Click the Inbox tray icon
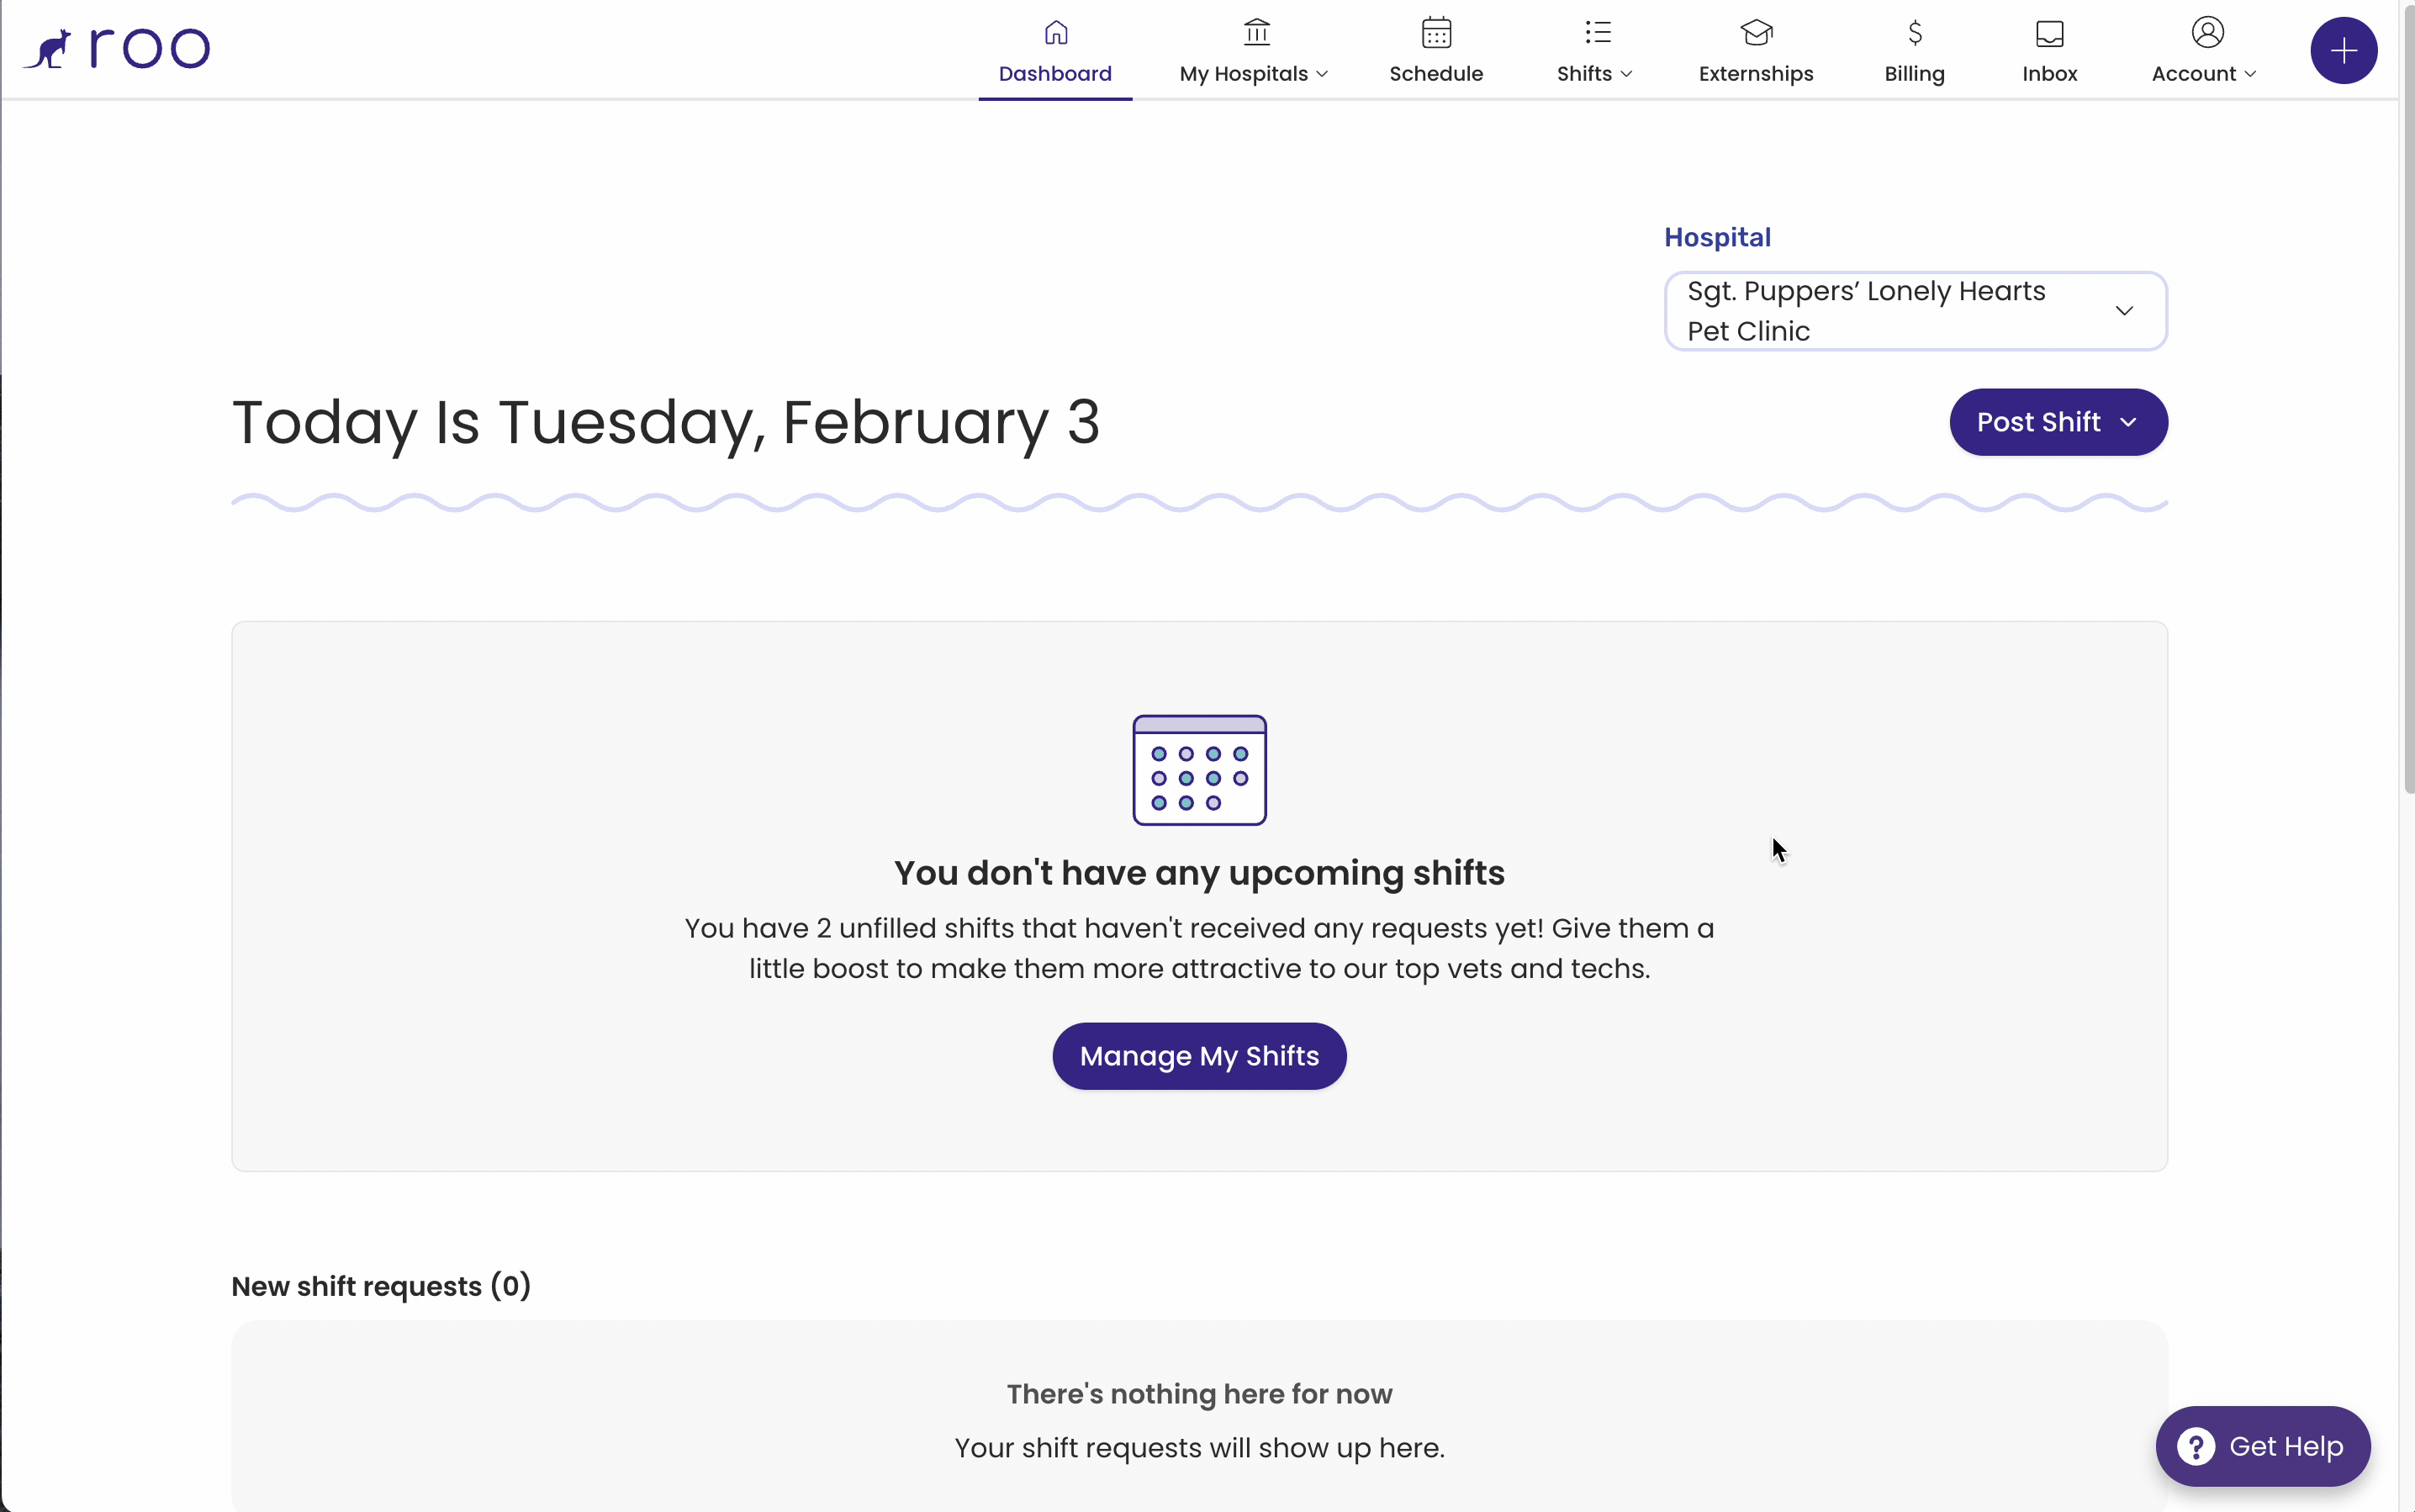 2049,33
